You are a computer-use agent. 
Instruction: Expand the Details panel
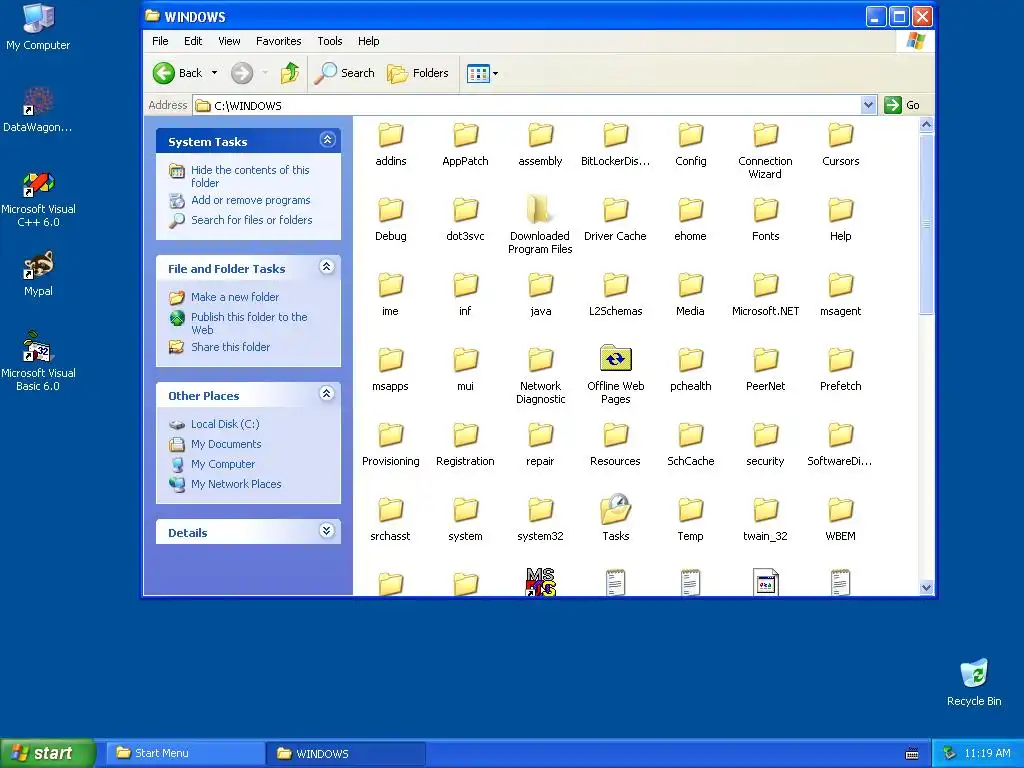click(327, 530)
